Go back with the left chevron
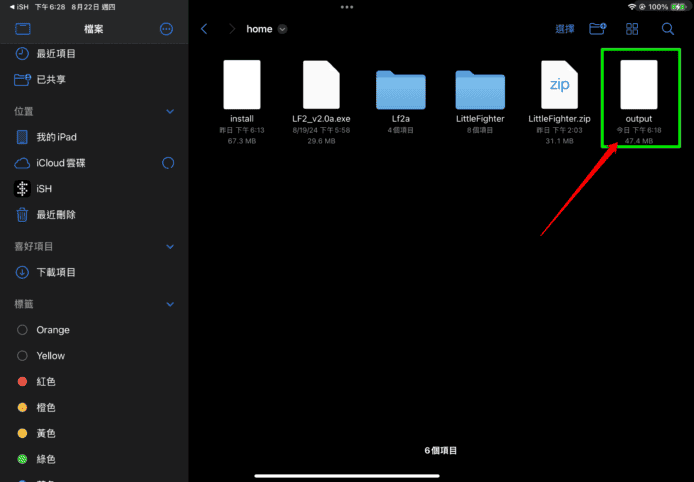 (x=205, y=29)
